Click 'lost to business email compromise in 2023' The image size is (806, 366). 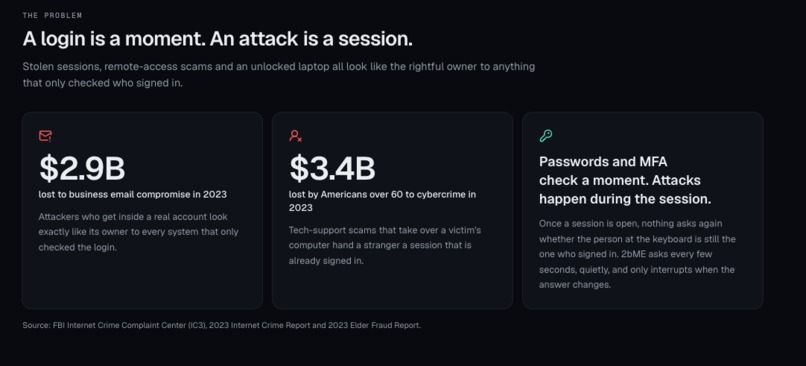click(133, 195)
